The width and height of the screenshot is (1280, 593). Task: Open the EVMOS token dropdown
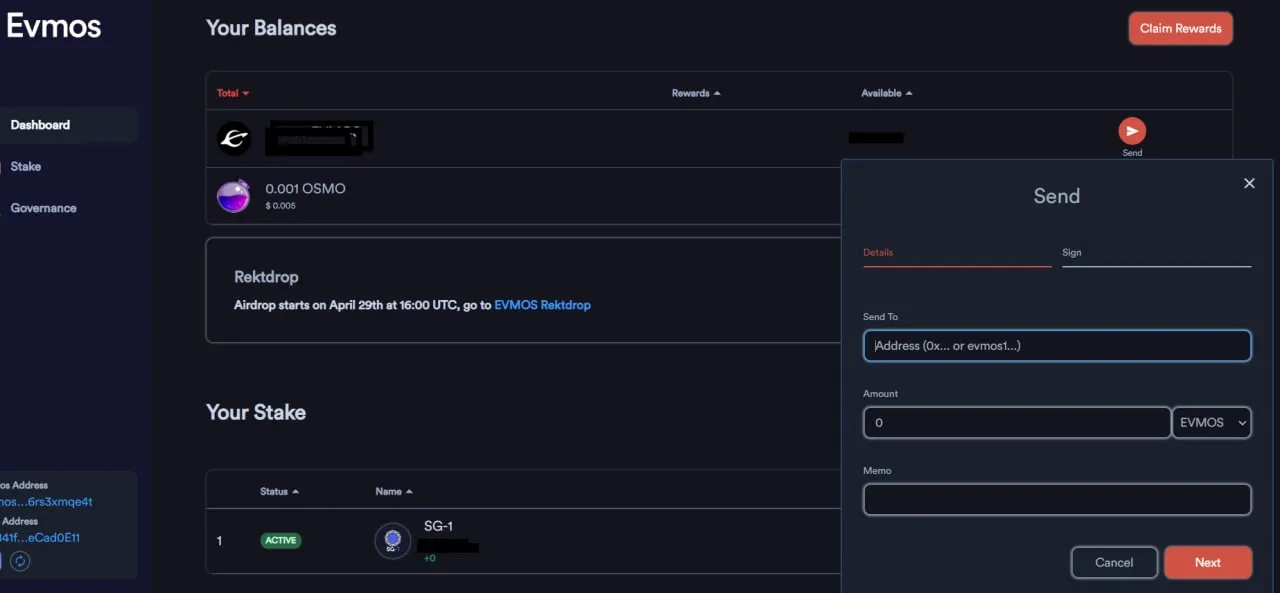click(x=1212, y=423)
